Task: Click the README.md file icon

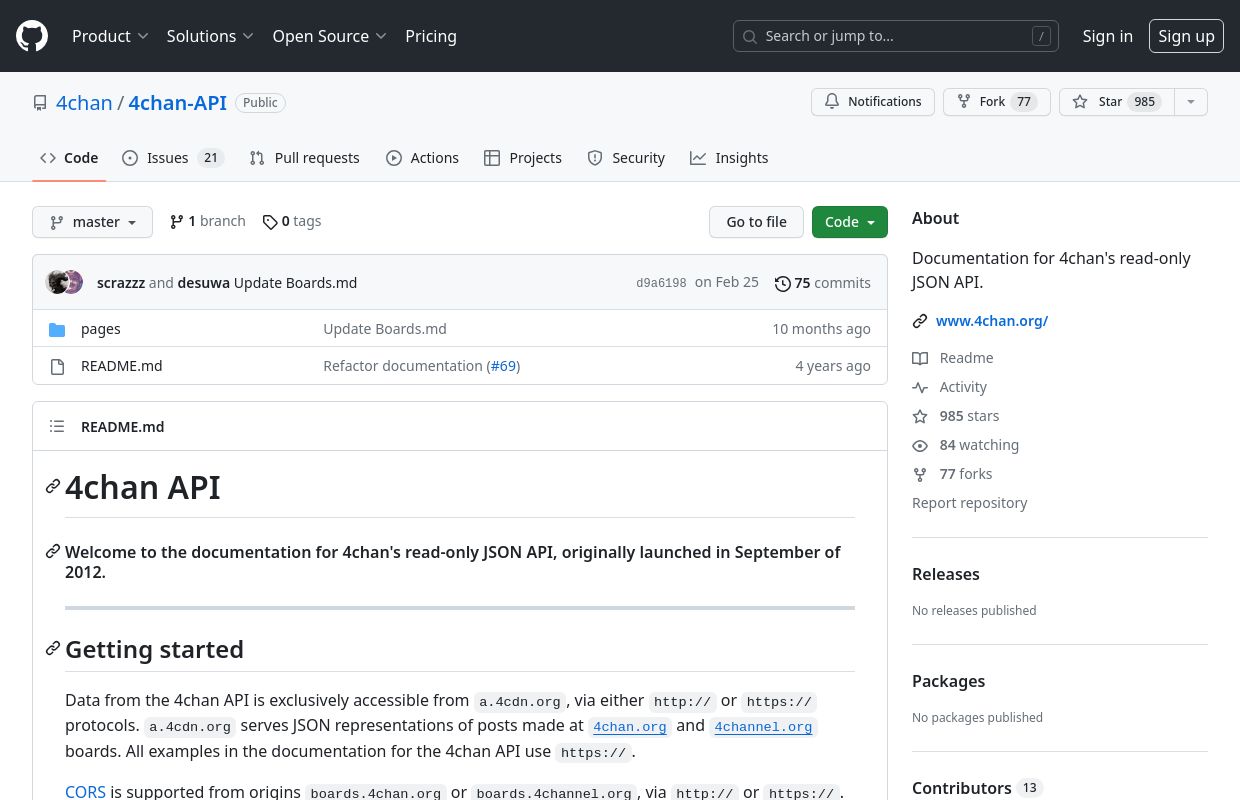Action: pyautogui.click(x=57, y=366)
